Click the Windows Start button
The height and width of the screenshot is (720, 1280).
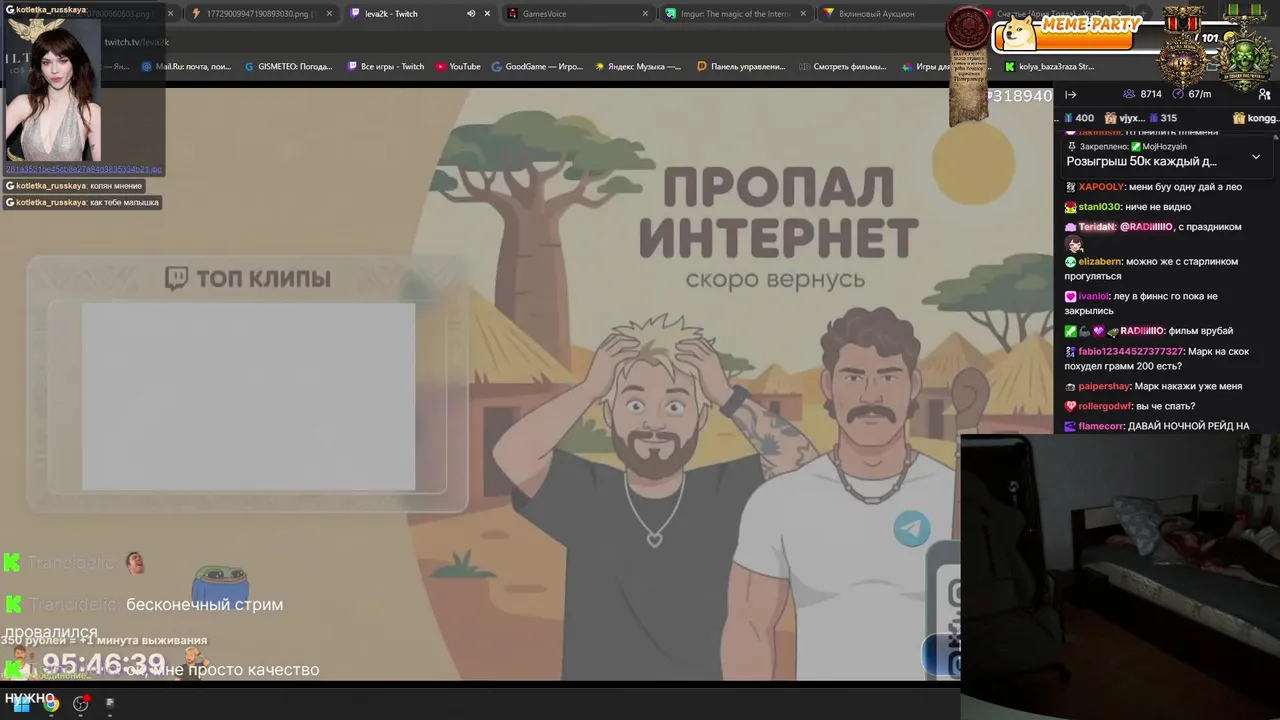(20, 704)
